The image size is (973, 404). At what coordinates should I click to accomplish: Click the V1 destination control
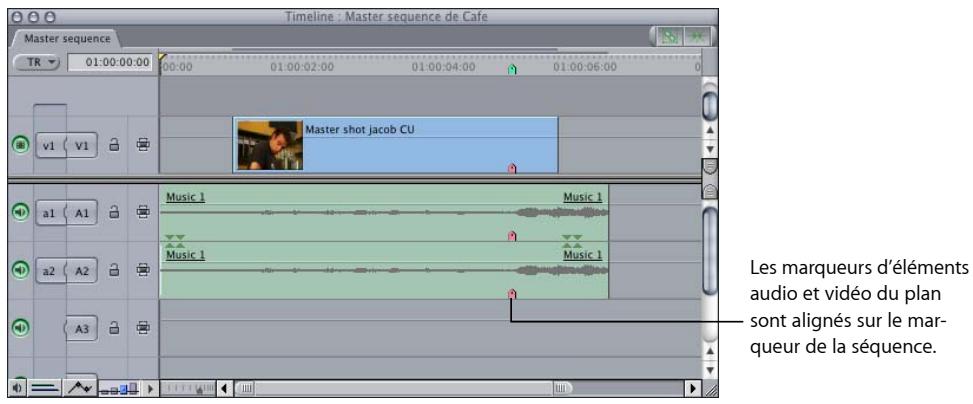point(82,146)
